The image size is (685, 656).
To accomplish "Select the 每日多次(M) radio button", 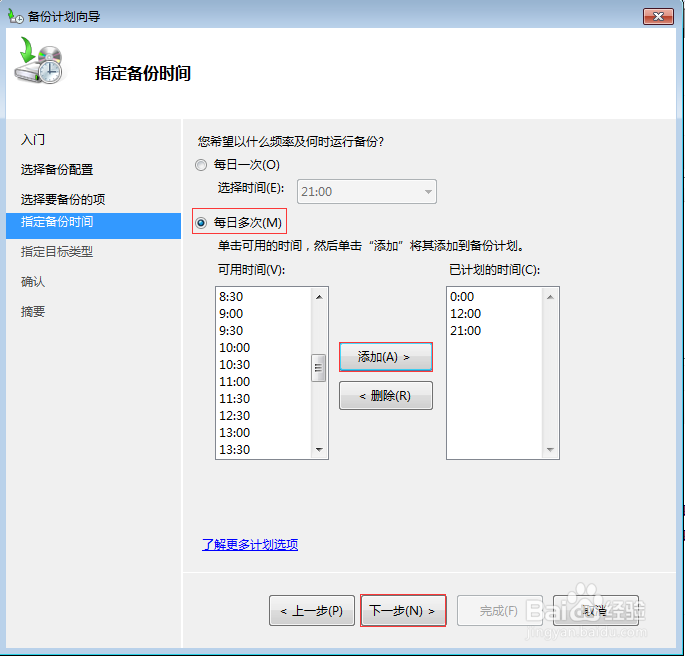I will (201, 223).
